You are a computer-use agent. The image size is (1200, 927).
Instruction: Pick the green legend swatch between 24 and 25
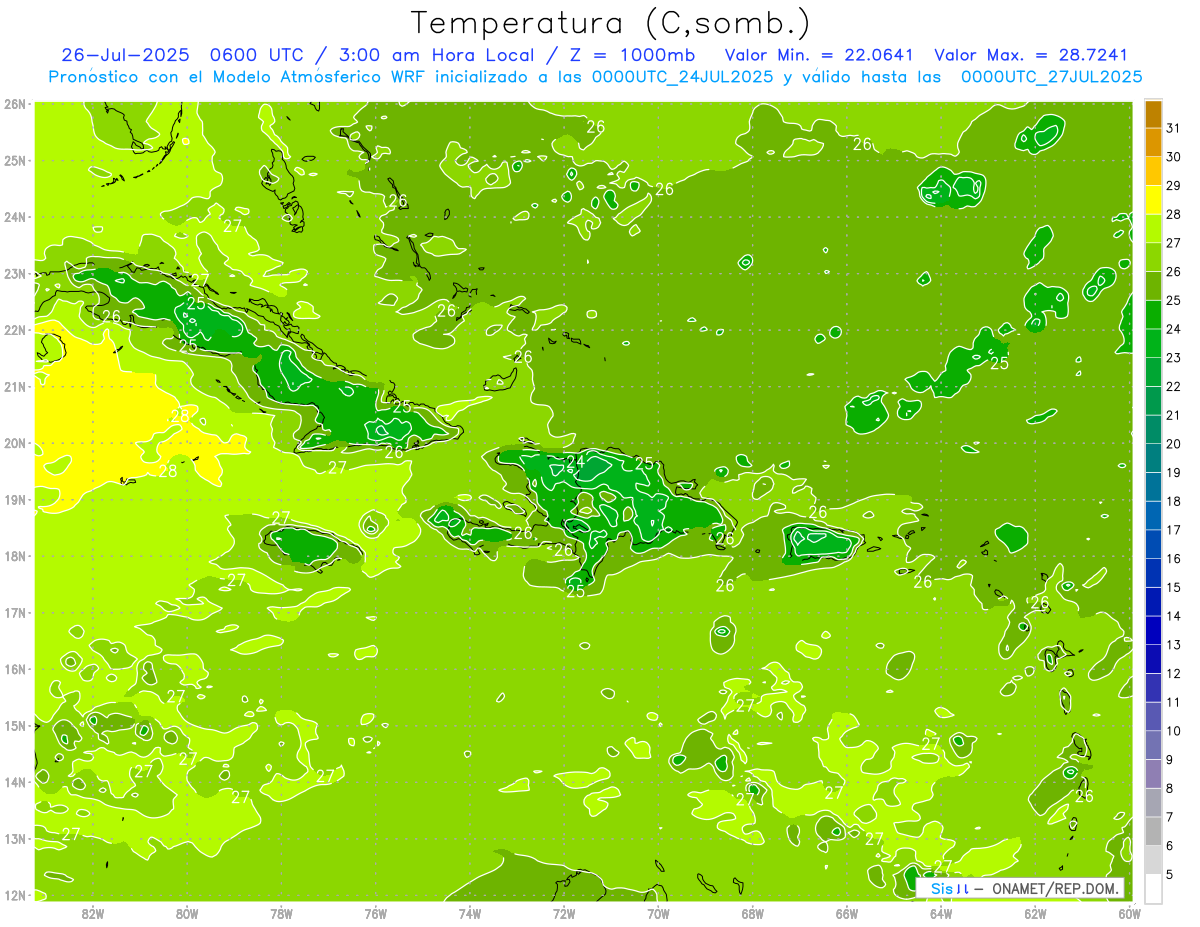(x=1153, y=315)
